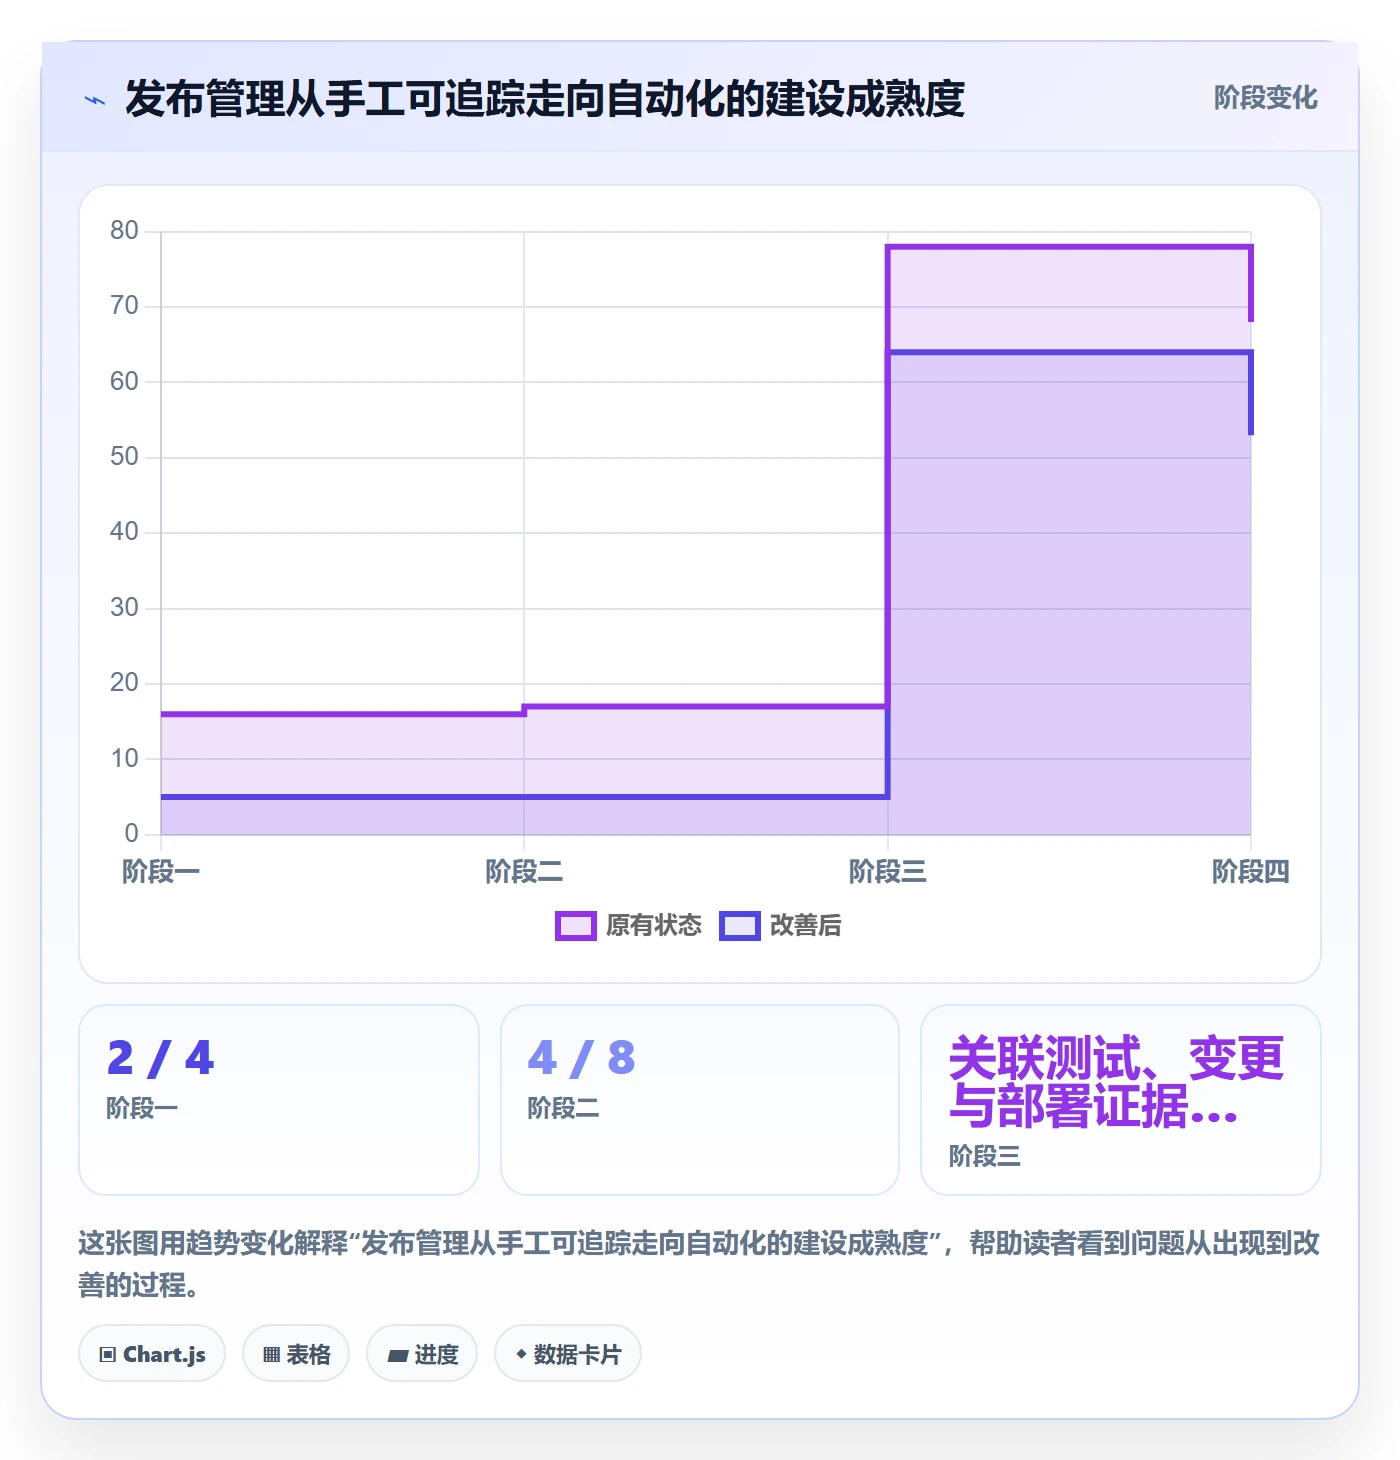Click the 10 y-axis tick label
The width and height of the screenshot is (1400, 1460).
(x=125, y=759)
